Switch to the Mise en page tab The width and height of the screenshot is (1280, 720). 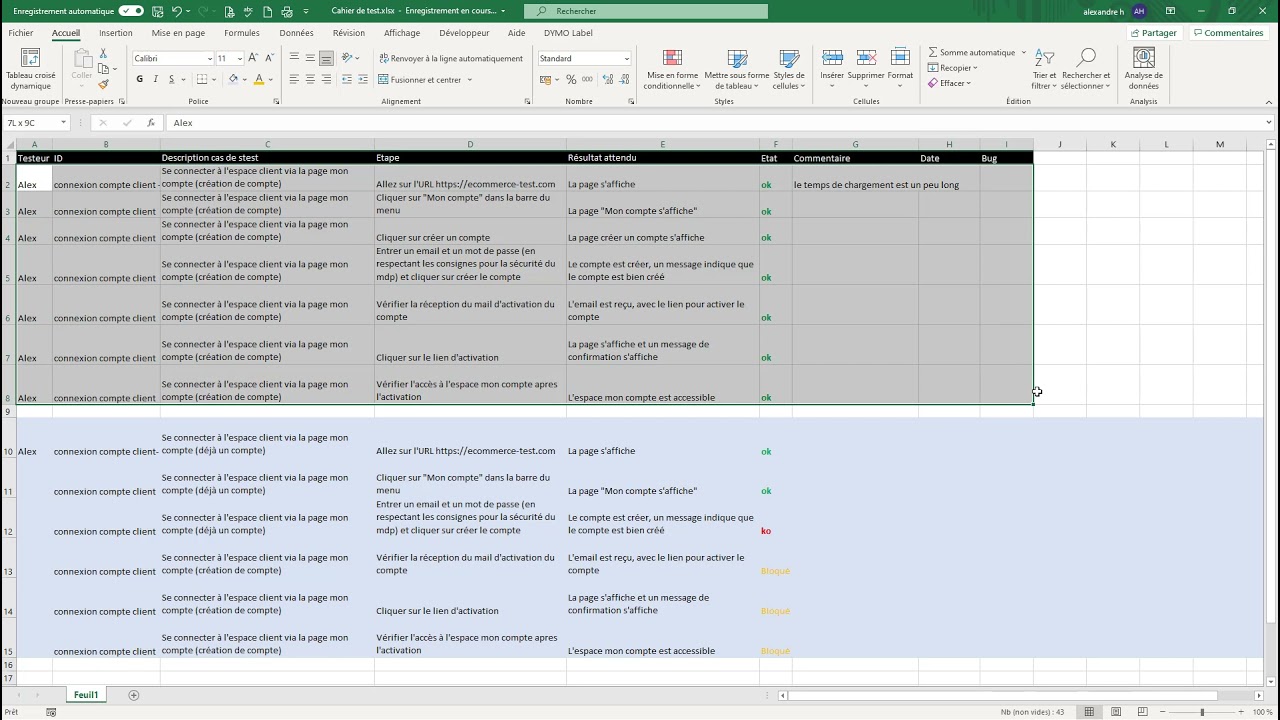[x=178, y=33]
